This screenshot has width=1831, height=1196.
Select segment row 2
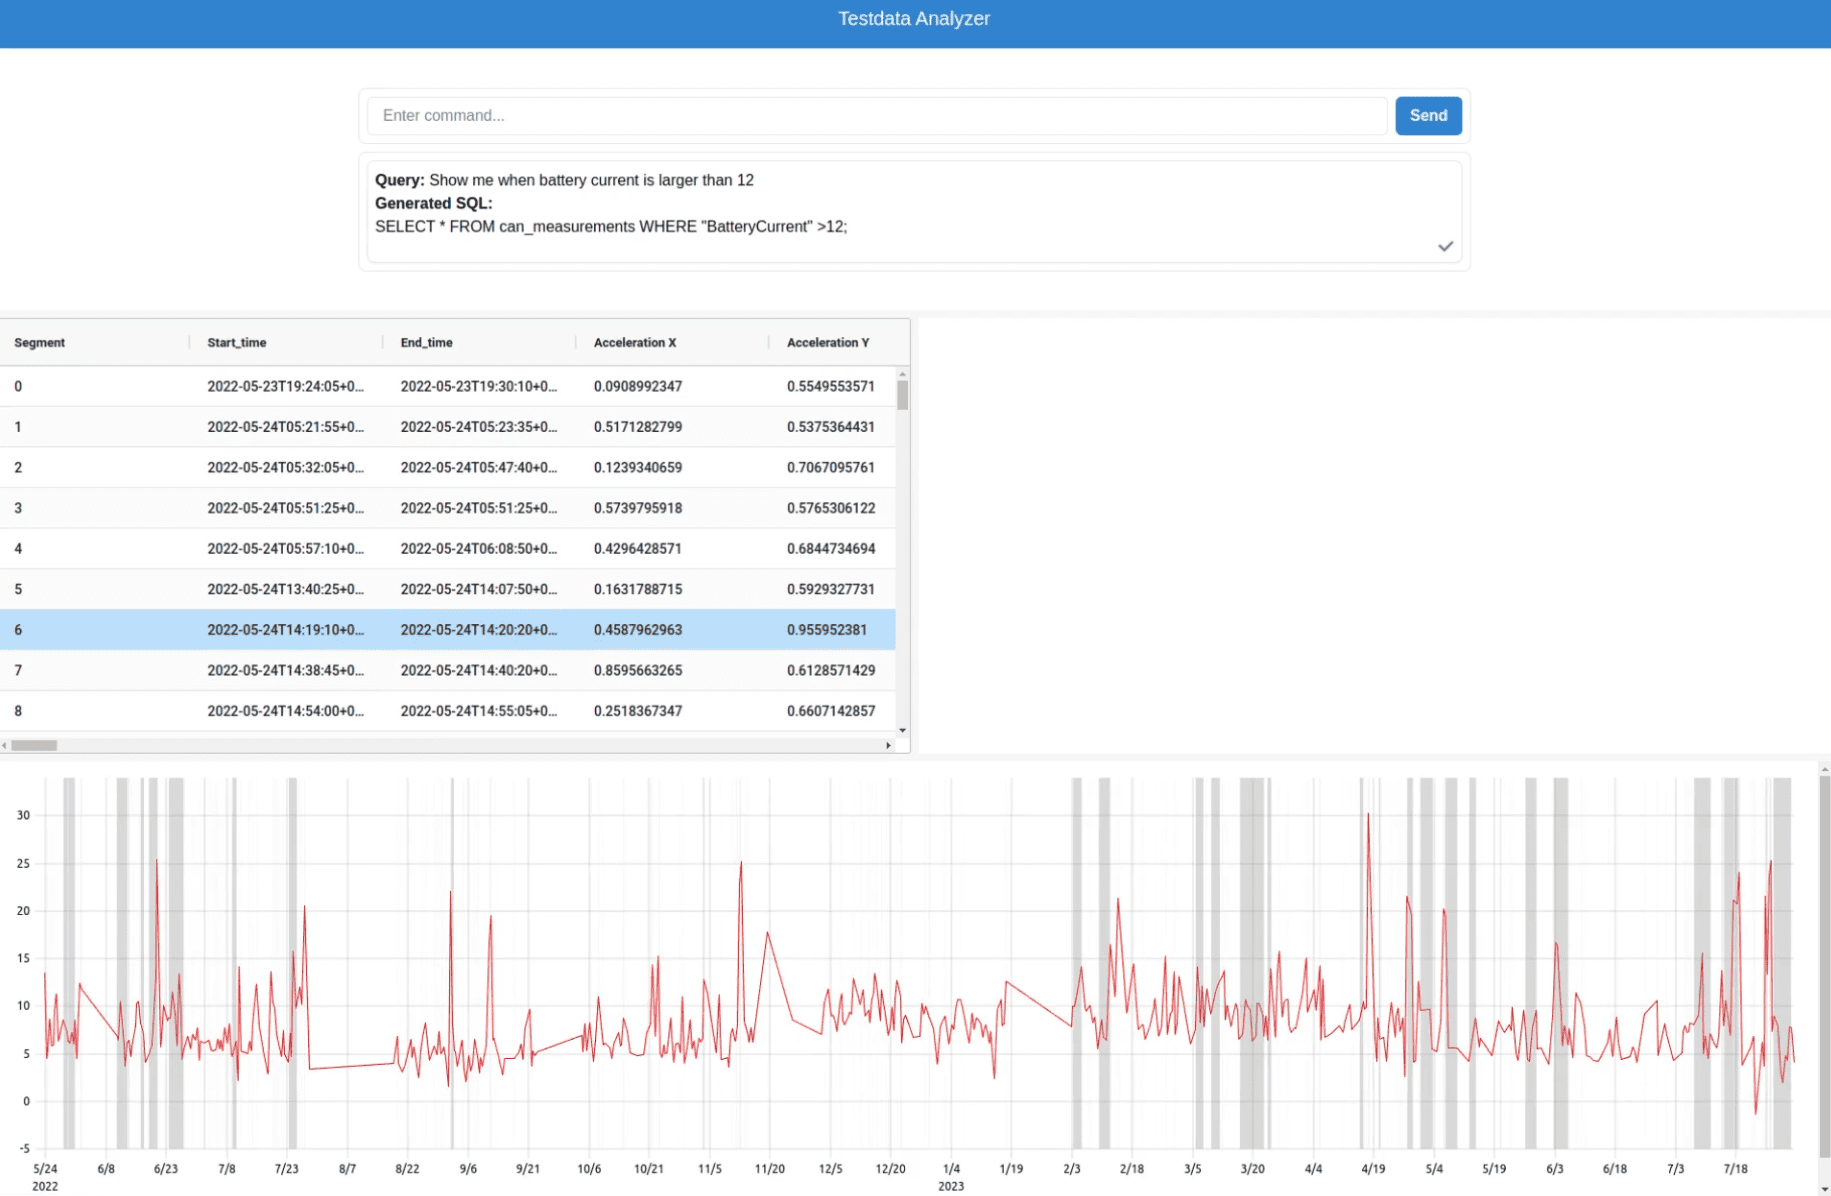(x=448, y=467)
